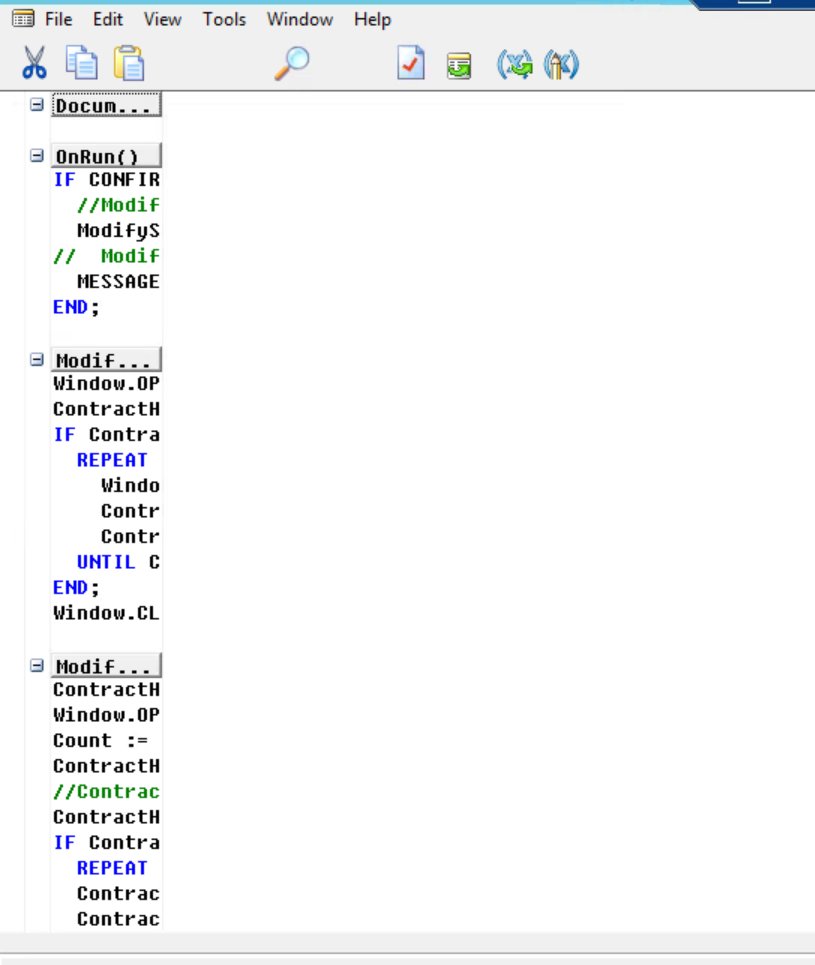
Task: Collapse the second Modif... function section
Action: [37, 665]
